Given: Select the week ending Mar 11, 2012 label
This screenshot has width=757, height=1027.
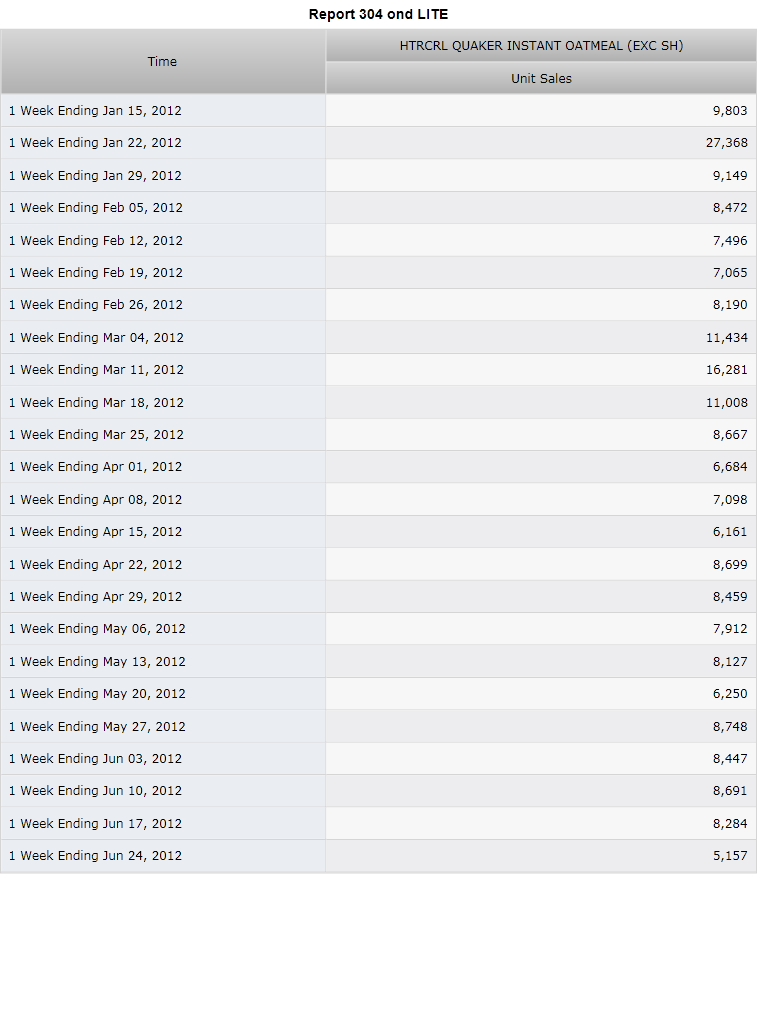Looking at the screenshot, I should pyautogui.click(x=96, y=369).
